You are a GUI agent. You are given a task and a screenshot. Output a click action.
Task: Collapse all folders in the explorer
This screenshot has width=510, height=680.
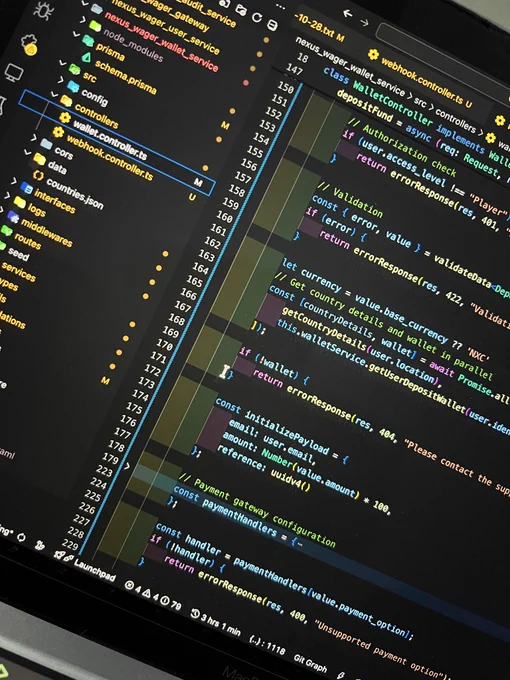tap(272, 25)
